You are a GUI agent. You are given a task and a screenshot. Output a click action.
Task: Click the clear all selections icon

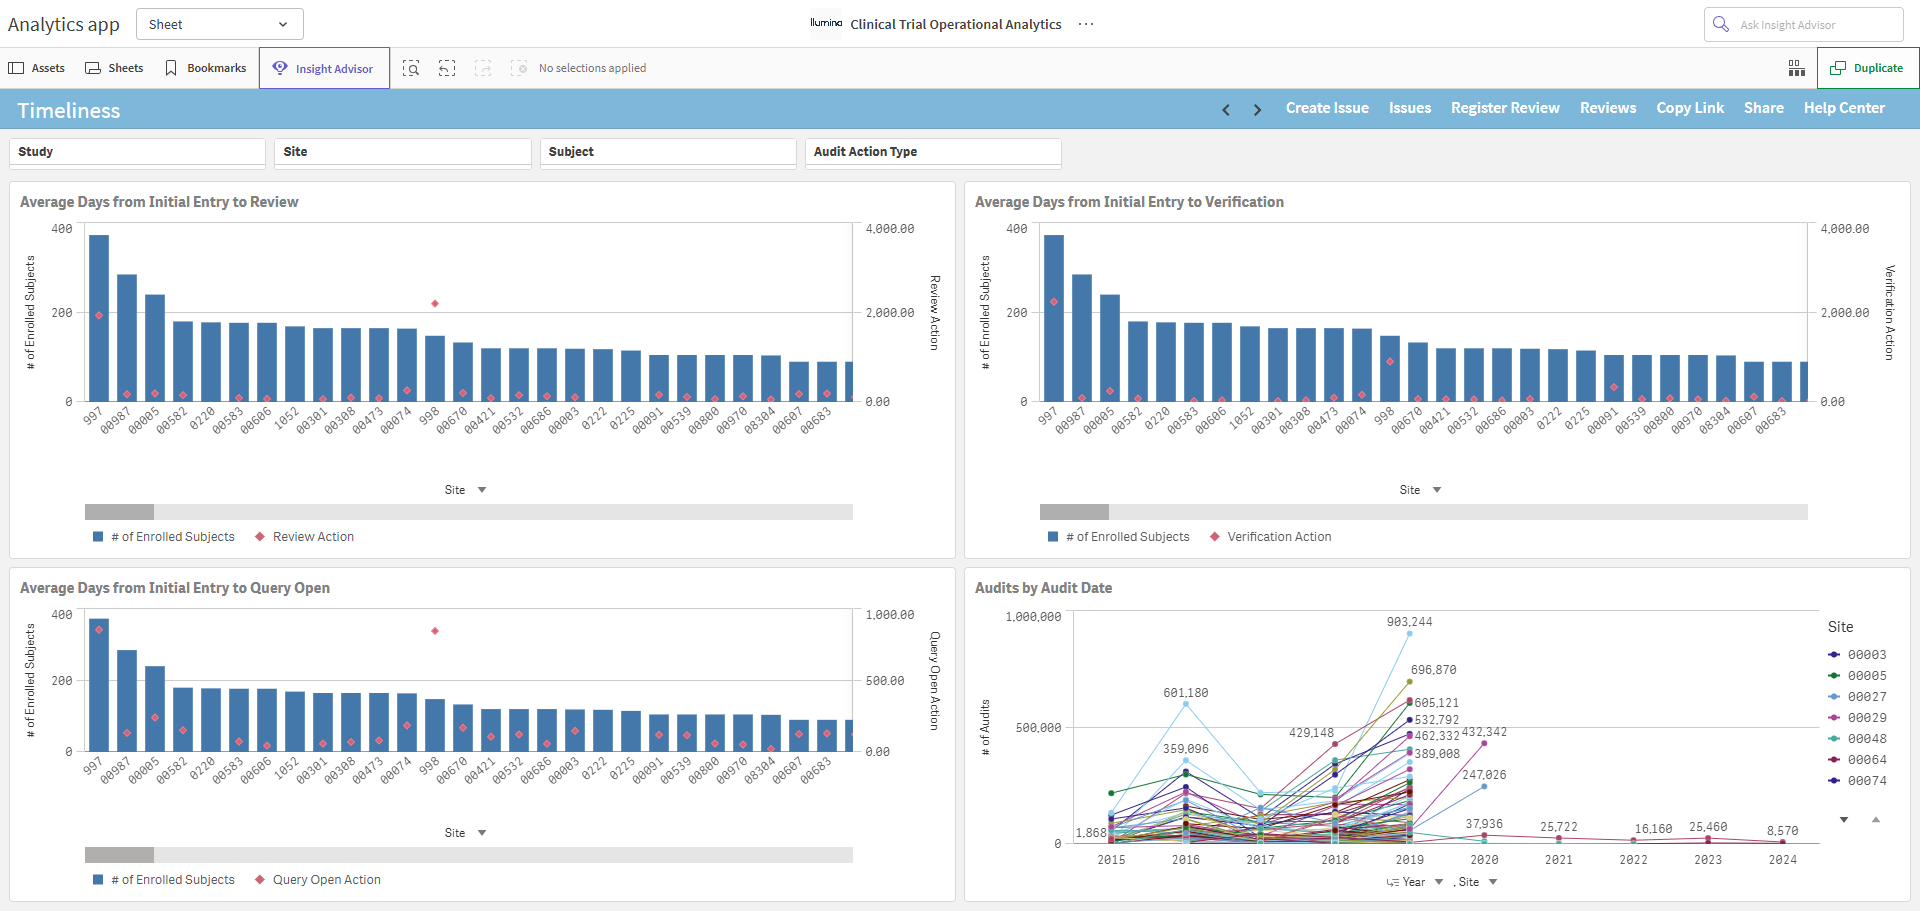[519, 68]
